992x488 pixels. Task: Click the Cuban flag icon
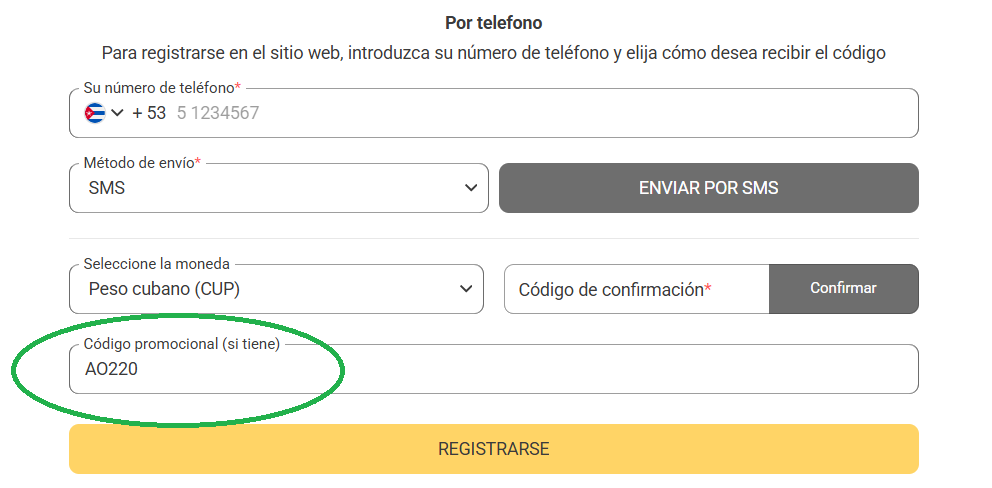pos(94,113)
